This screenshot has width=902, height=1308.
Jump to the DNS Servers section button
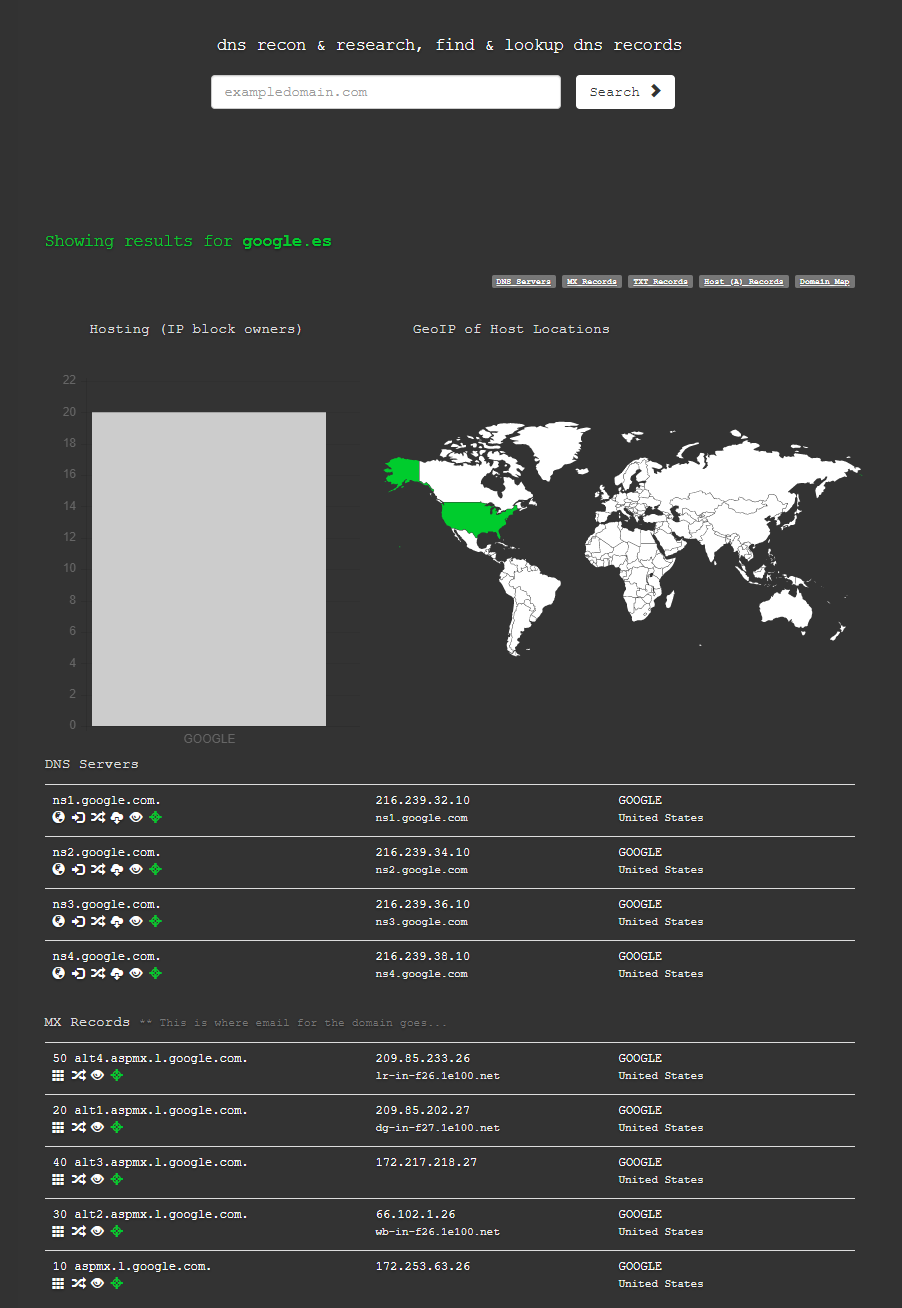[524, 282]
